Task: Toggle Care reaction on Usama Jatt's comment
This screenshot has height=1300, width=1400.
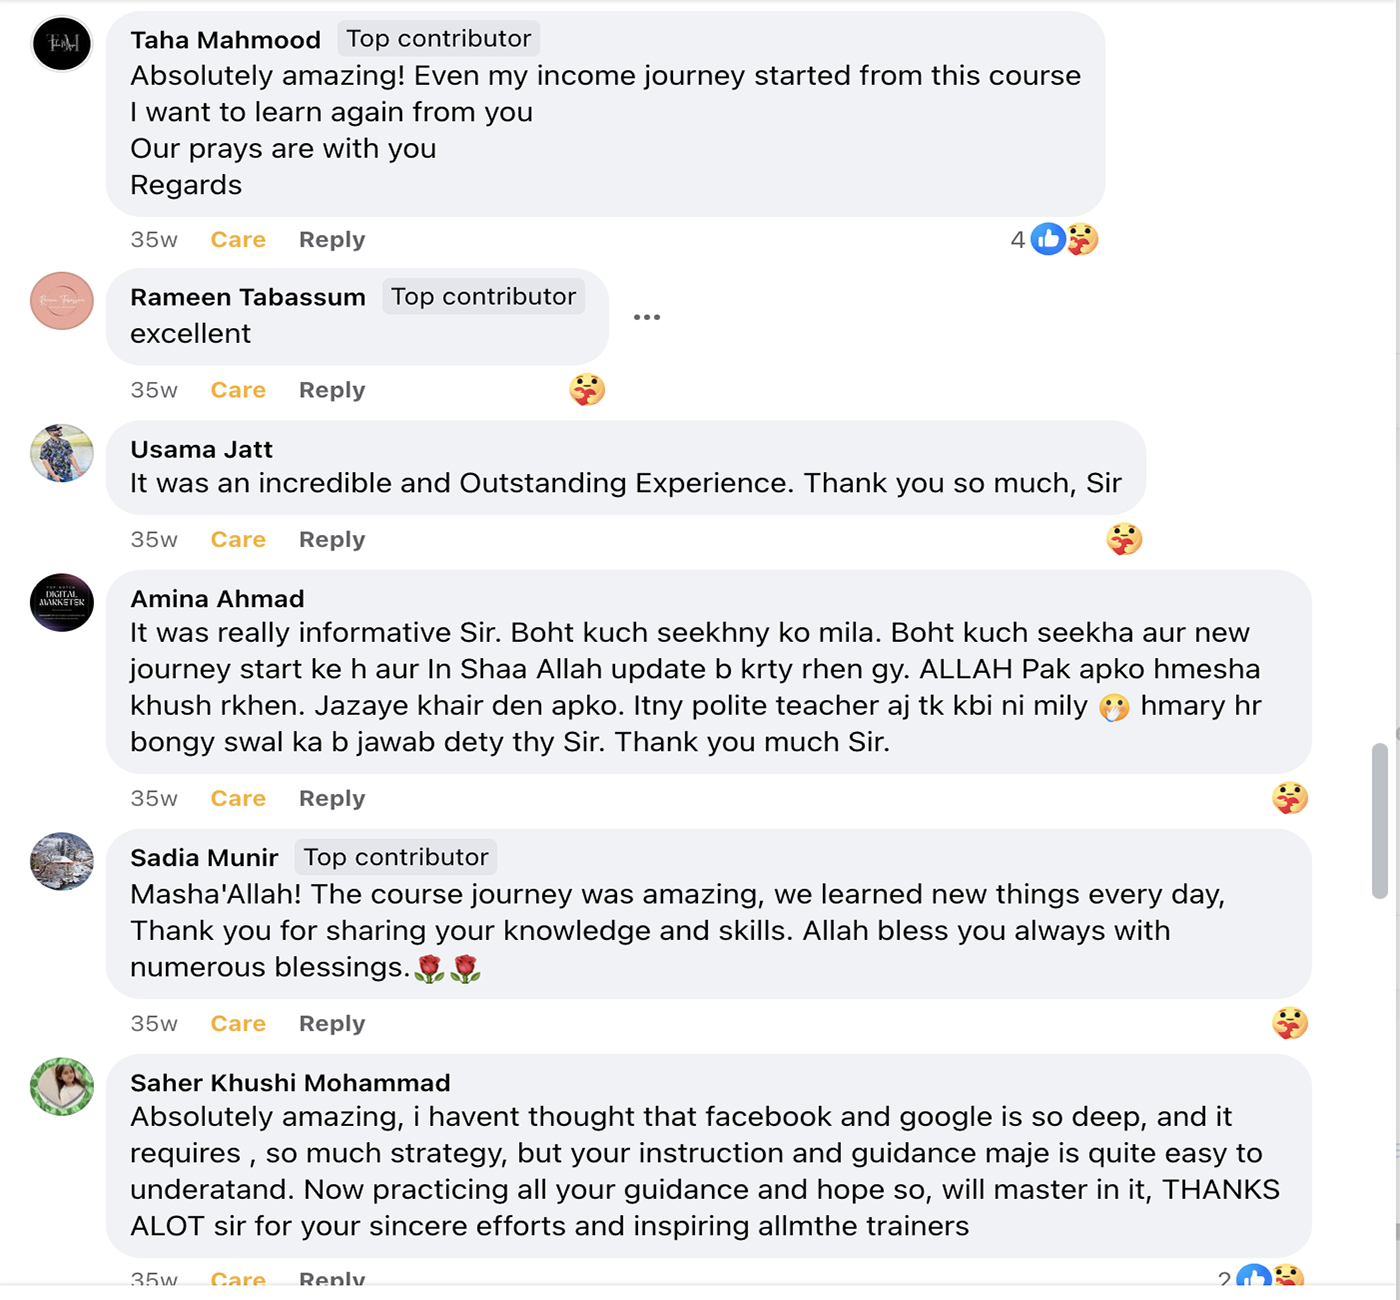Action: pos(238,540)
